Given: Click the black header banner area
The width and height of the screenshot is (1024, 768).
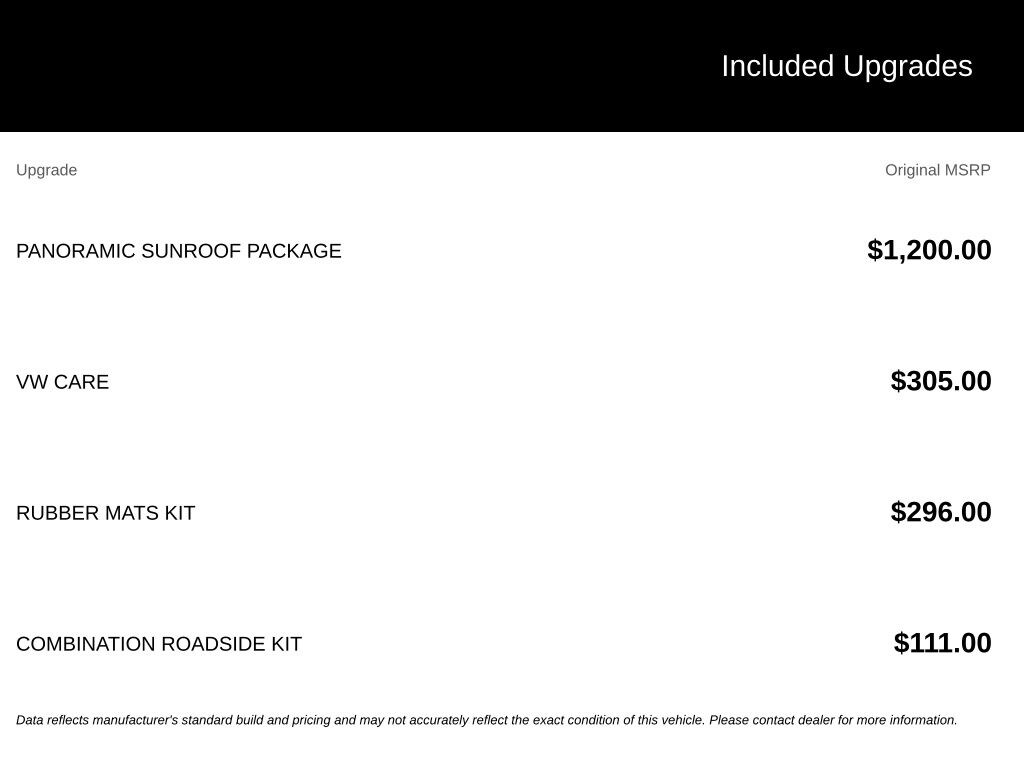Looking at the screenshot, I should (x=512, y=66).
